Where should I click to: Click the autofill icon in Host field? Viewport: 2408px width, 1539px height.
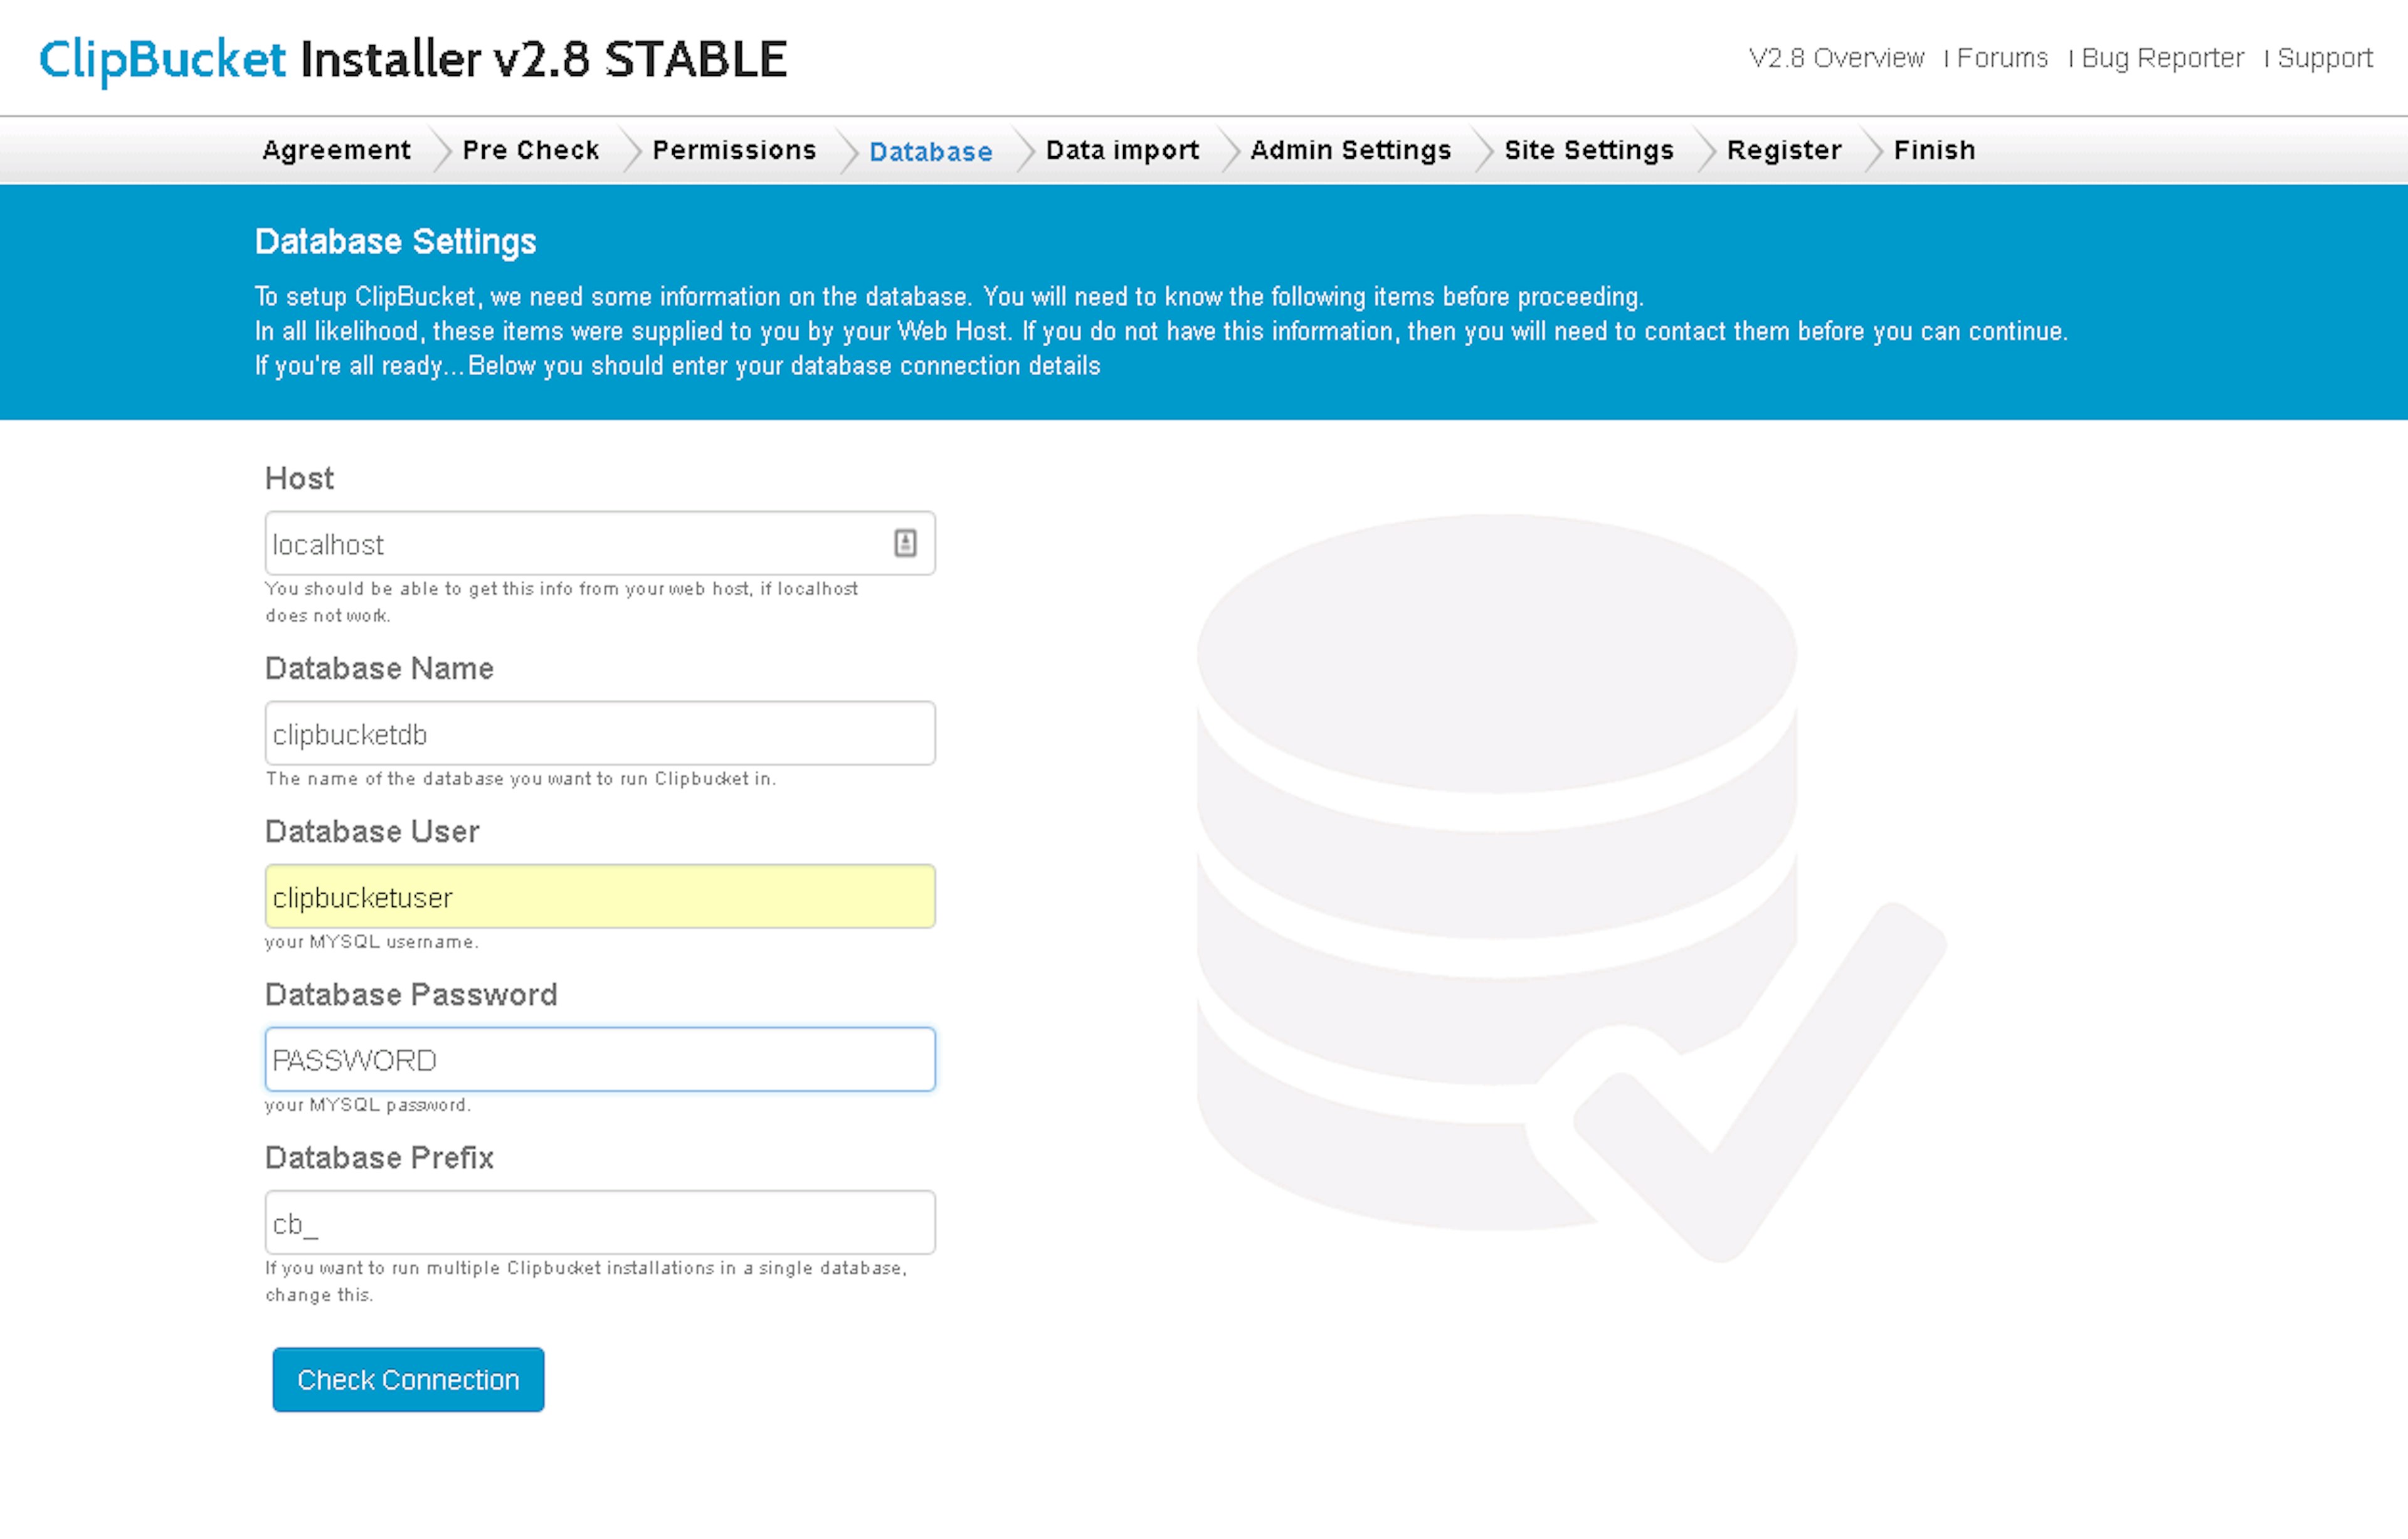click(904, 543)
